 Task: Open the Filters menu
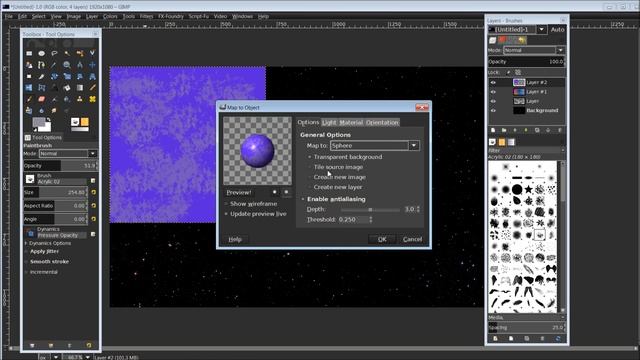point(146,16)
